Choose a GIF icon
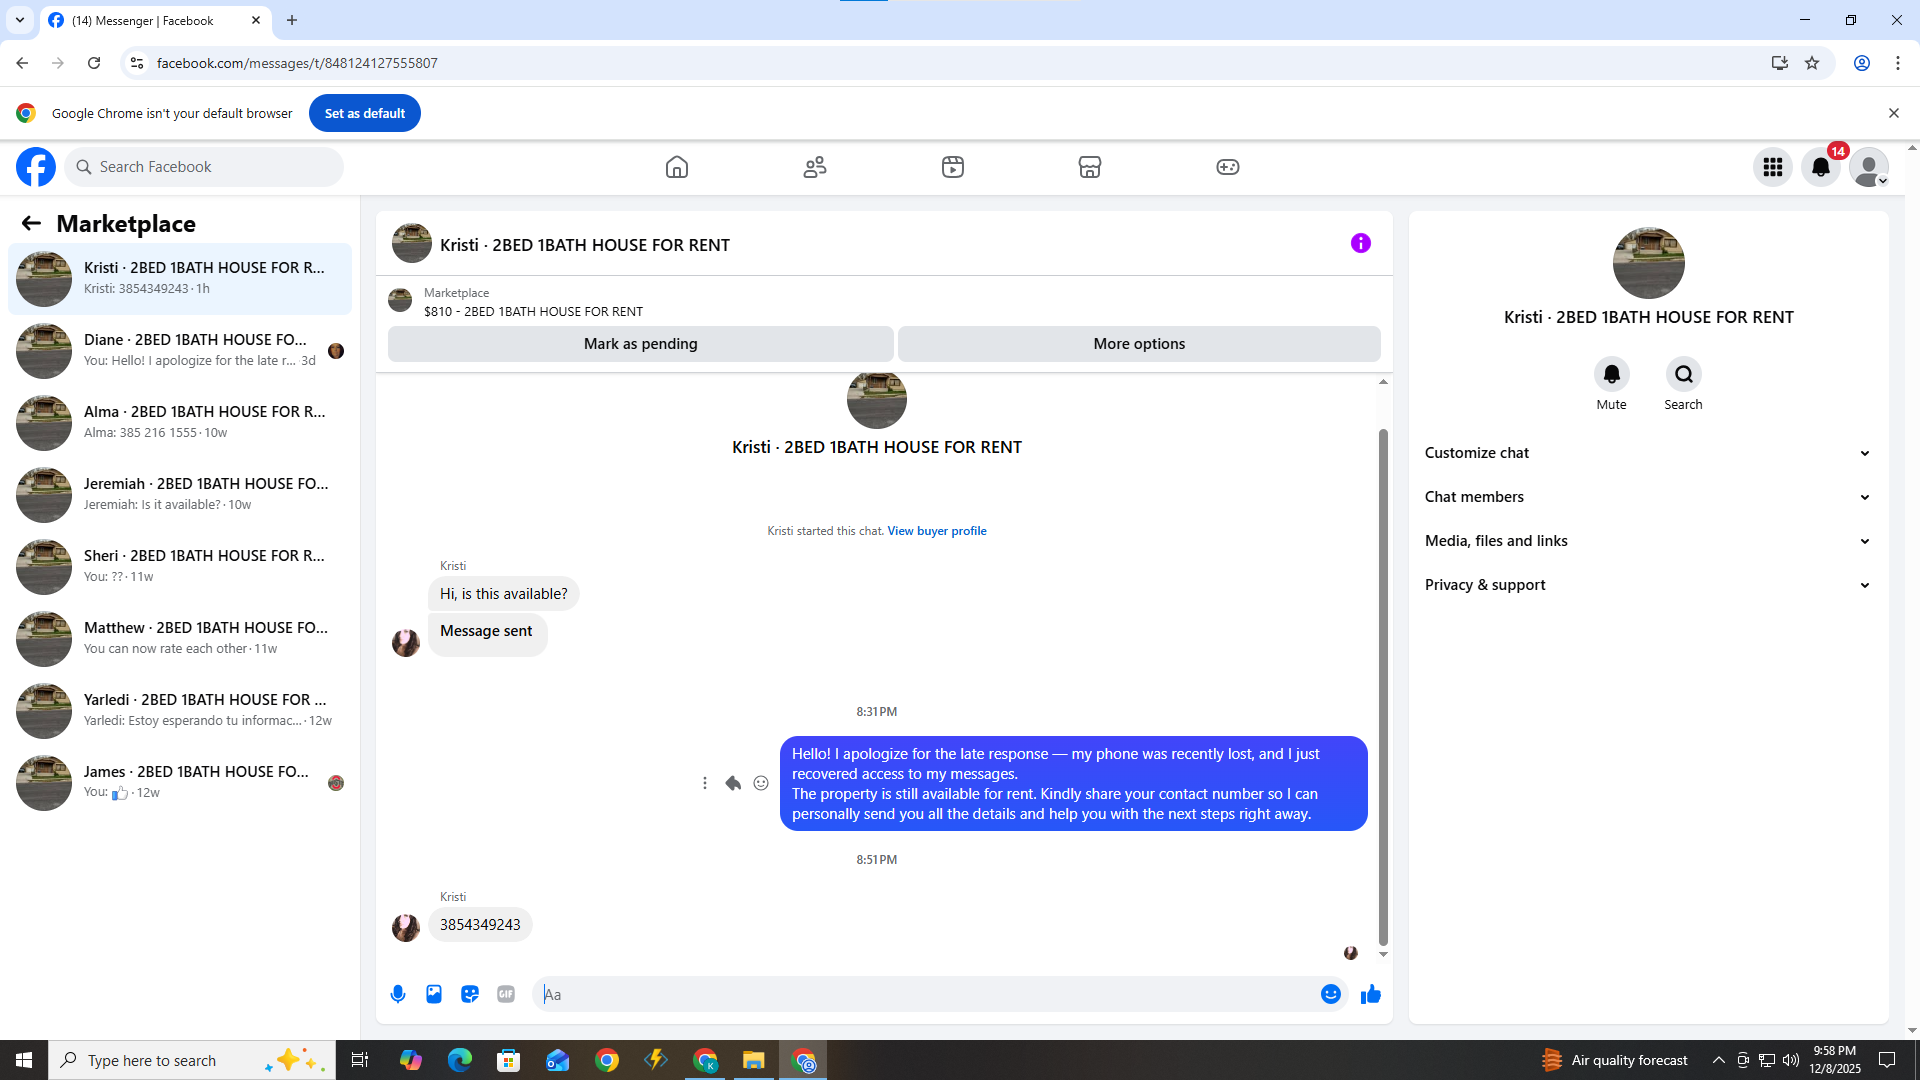 pyautogui.click(x=506, y=994)
